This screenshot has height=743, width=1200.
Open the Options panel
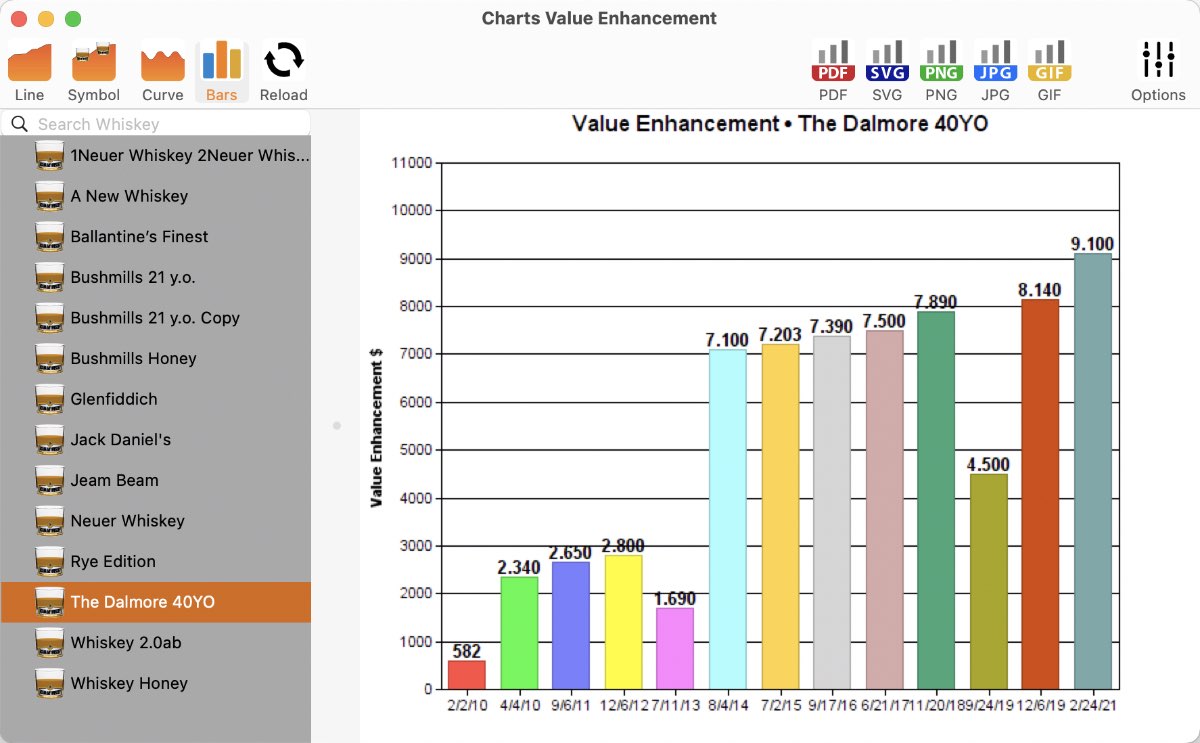[x=1158, y=72]
